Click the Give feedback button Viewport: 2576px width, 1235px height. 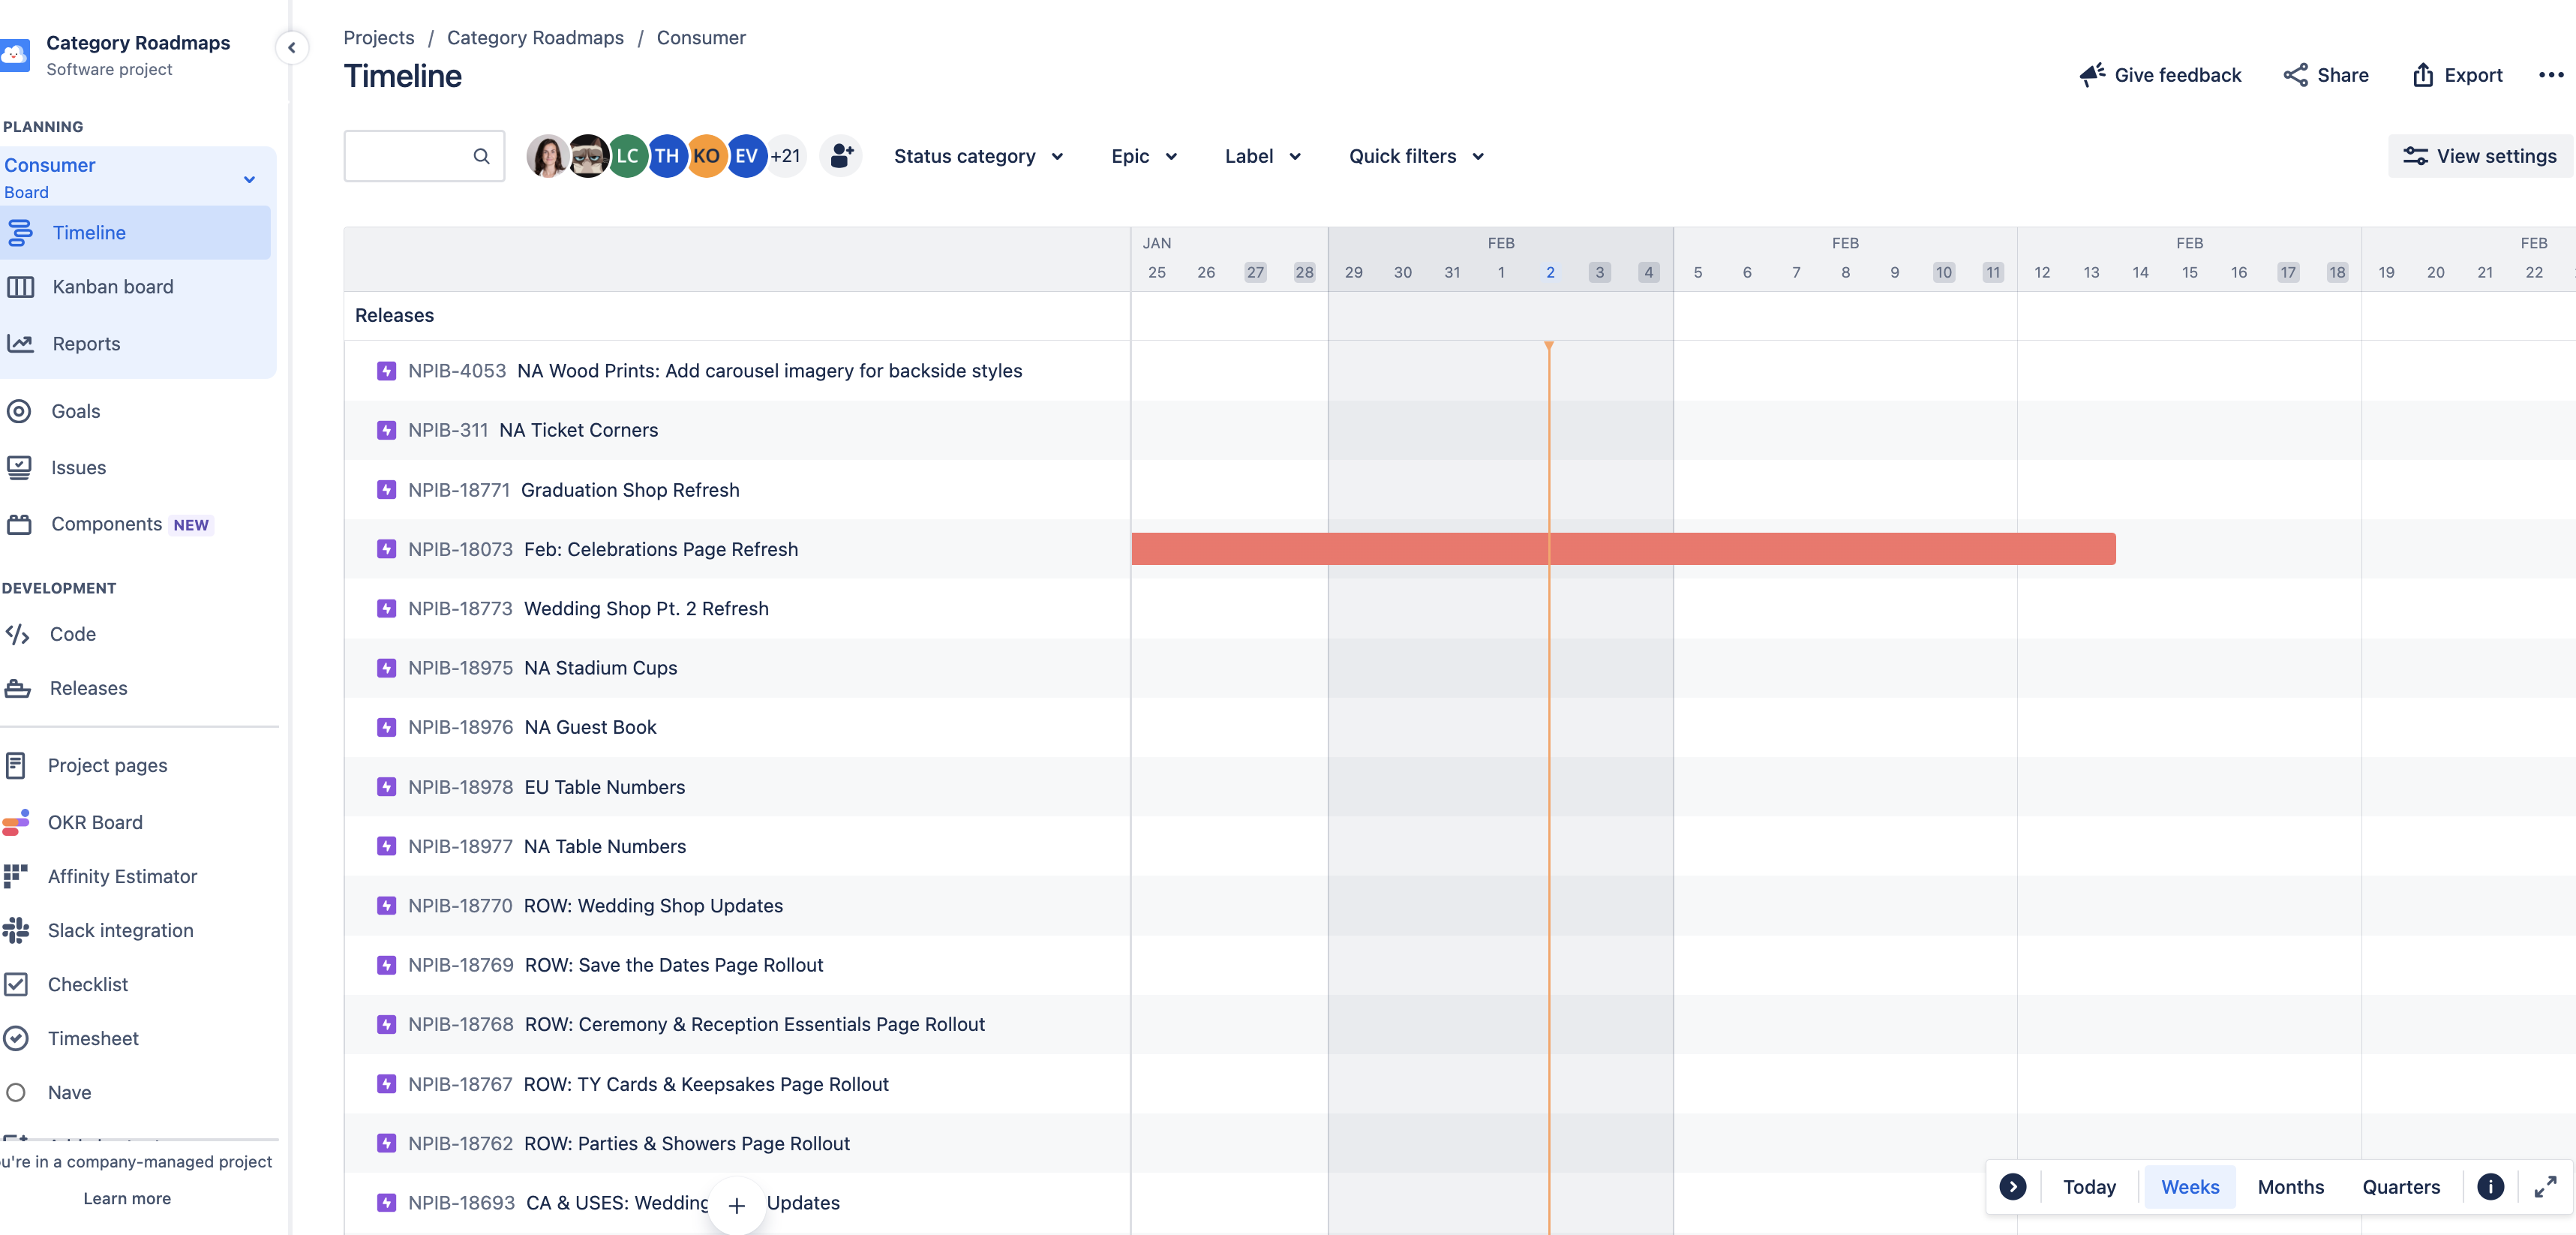click(x=2159, y=75)
